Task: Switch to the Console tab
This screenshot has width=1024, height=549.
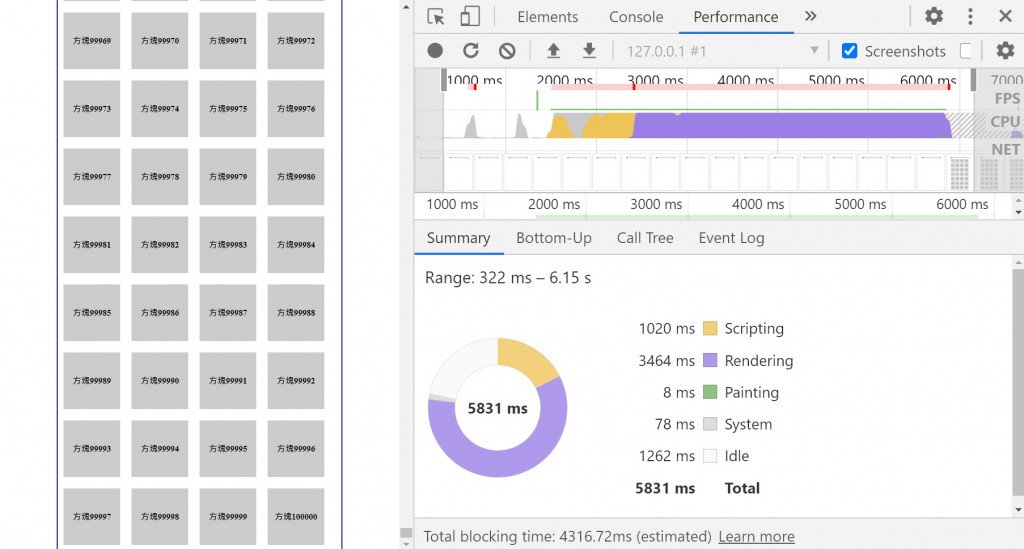Action: [636, 17]
